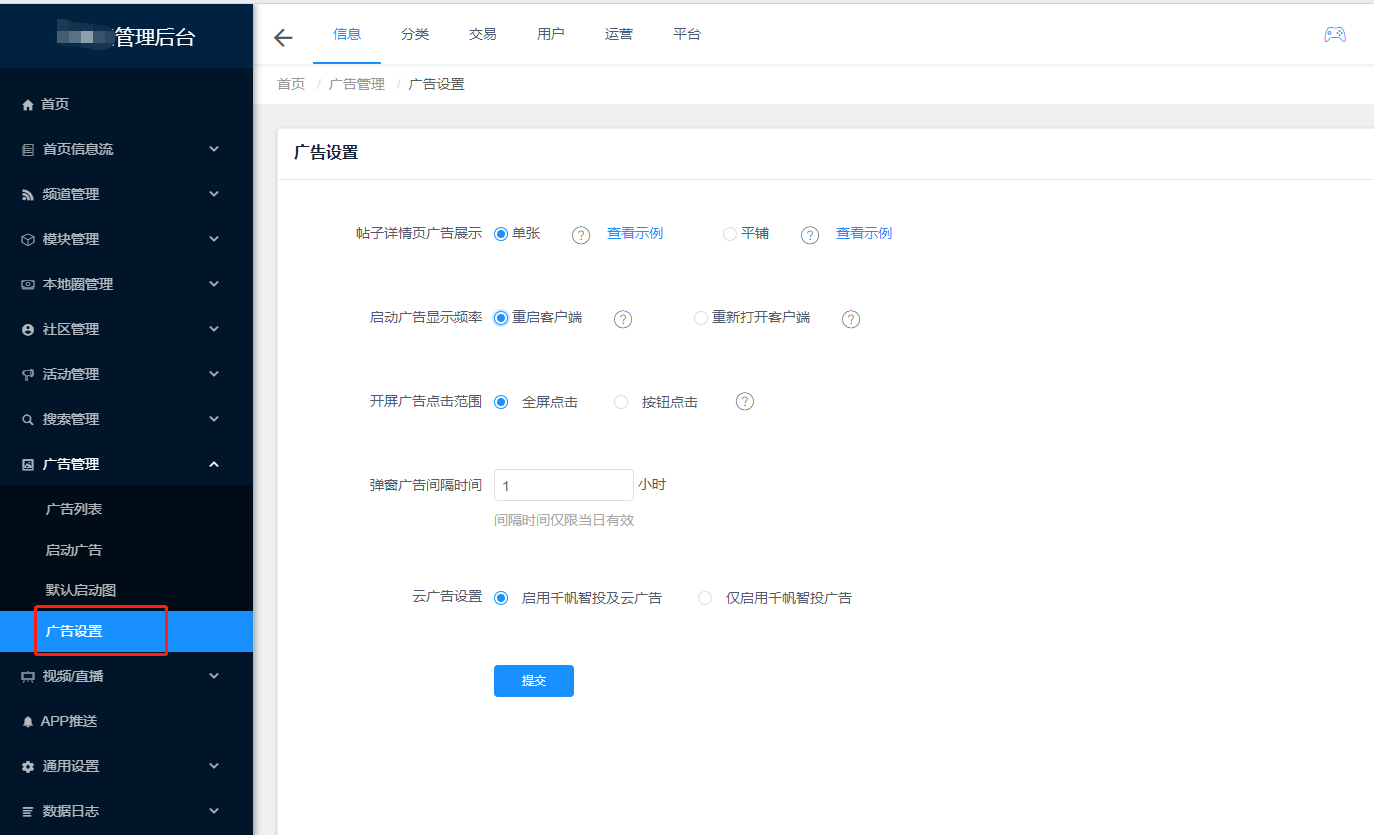The width and height of the screenshot is (1374, 835).
Task: Click the 管理后台 header title
Action: [x=155, y=37]
